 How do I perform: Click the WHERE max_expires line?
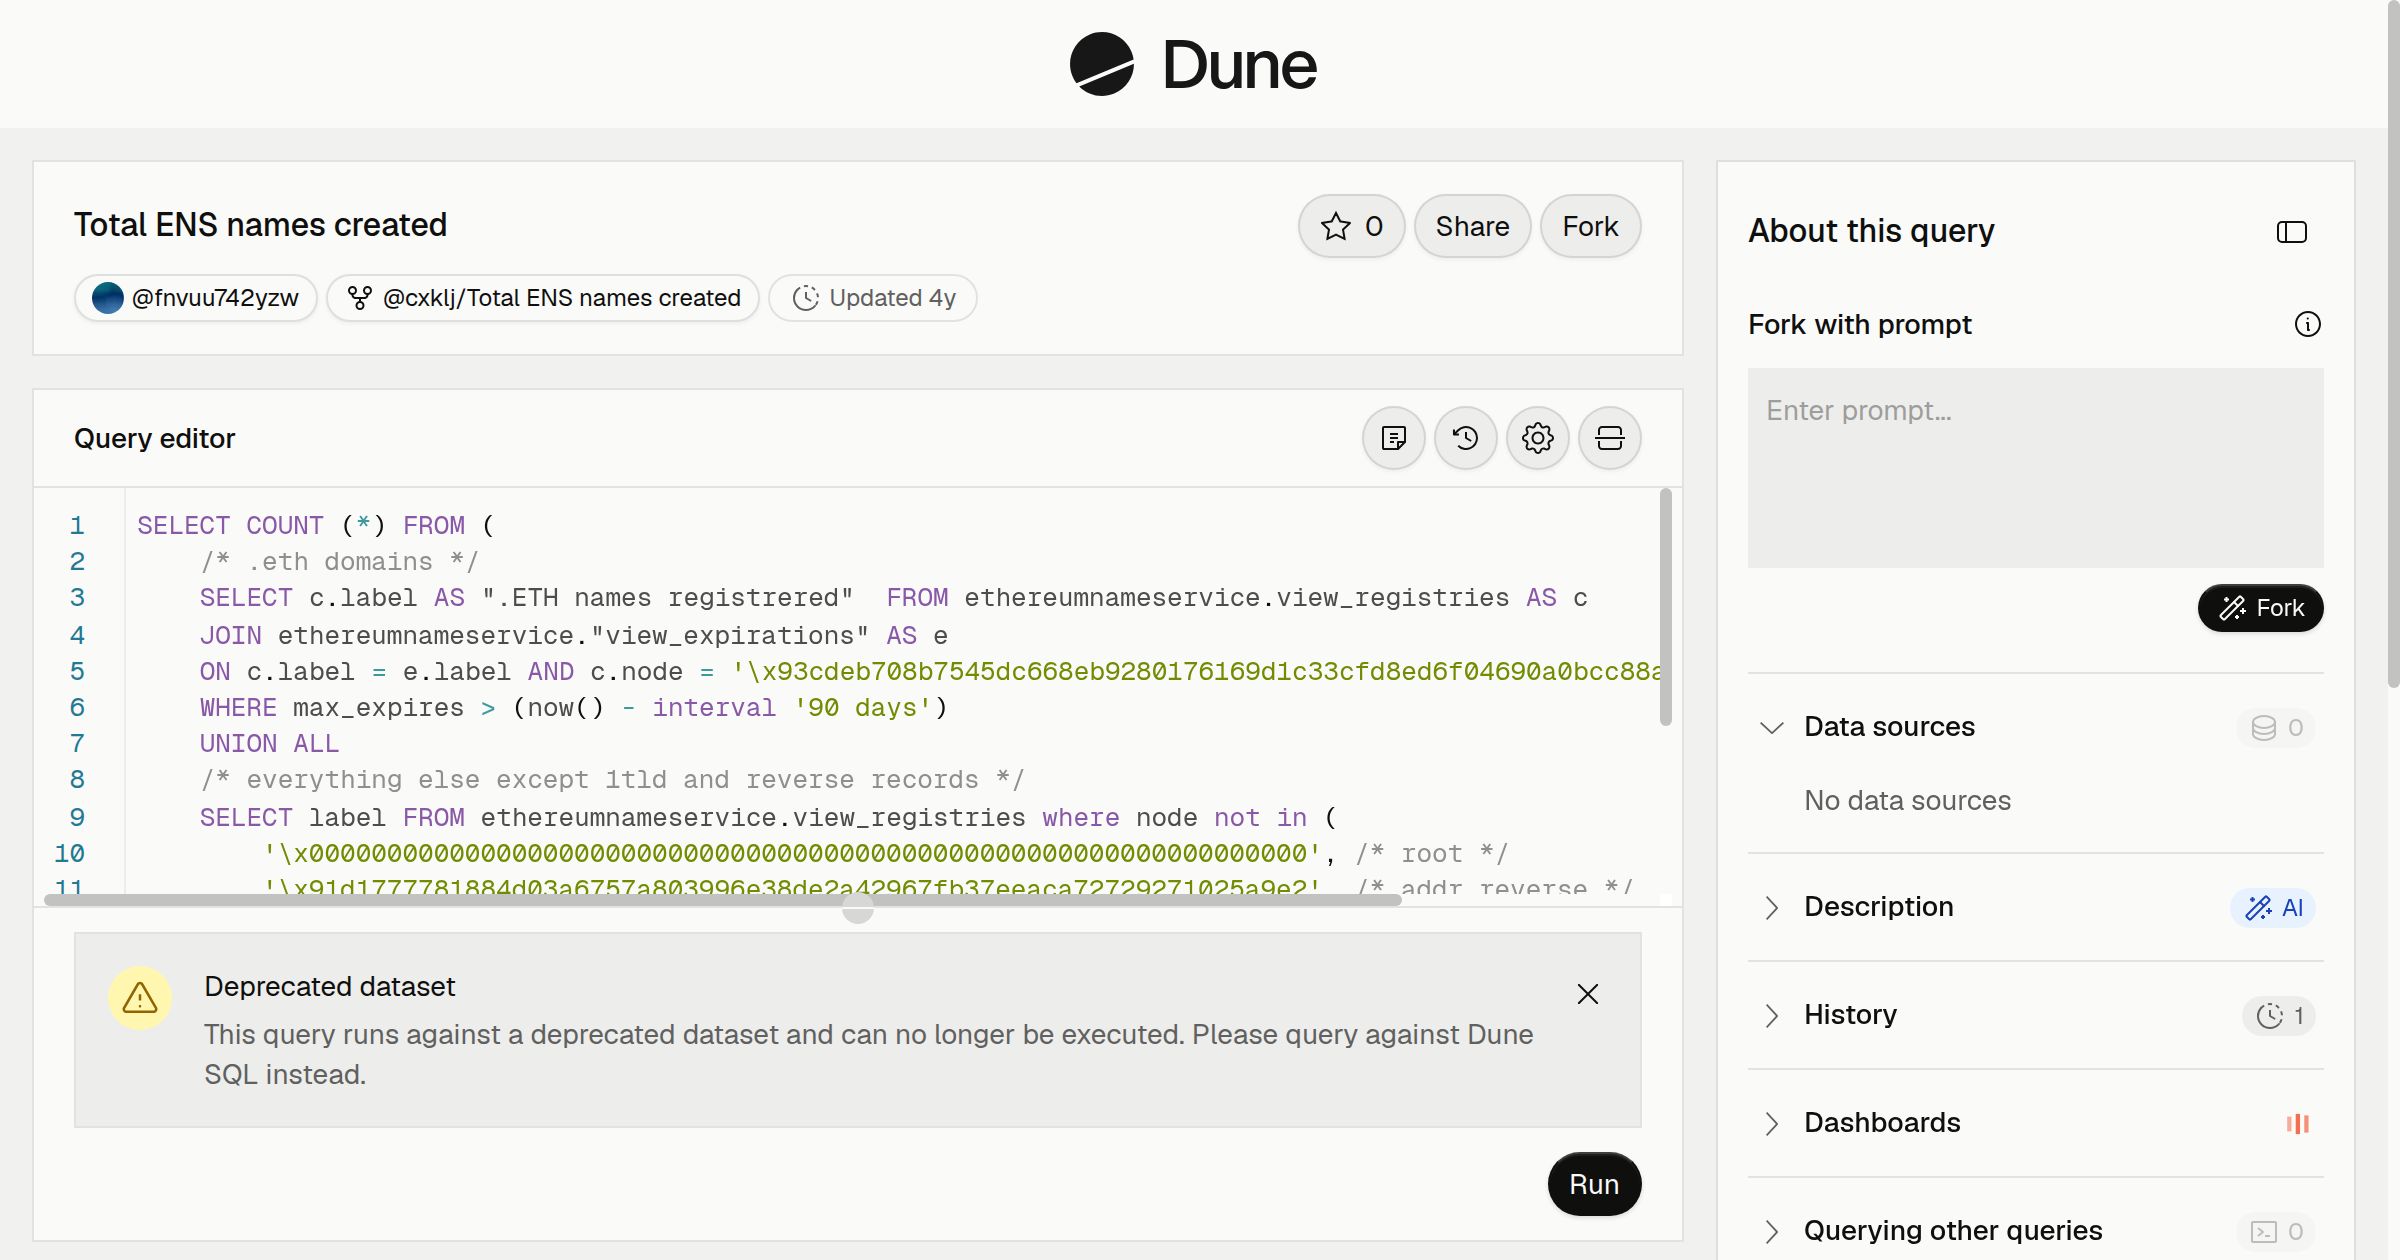click(573, 707)
